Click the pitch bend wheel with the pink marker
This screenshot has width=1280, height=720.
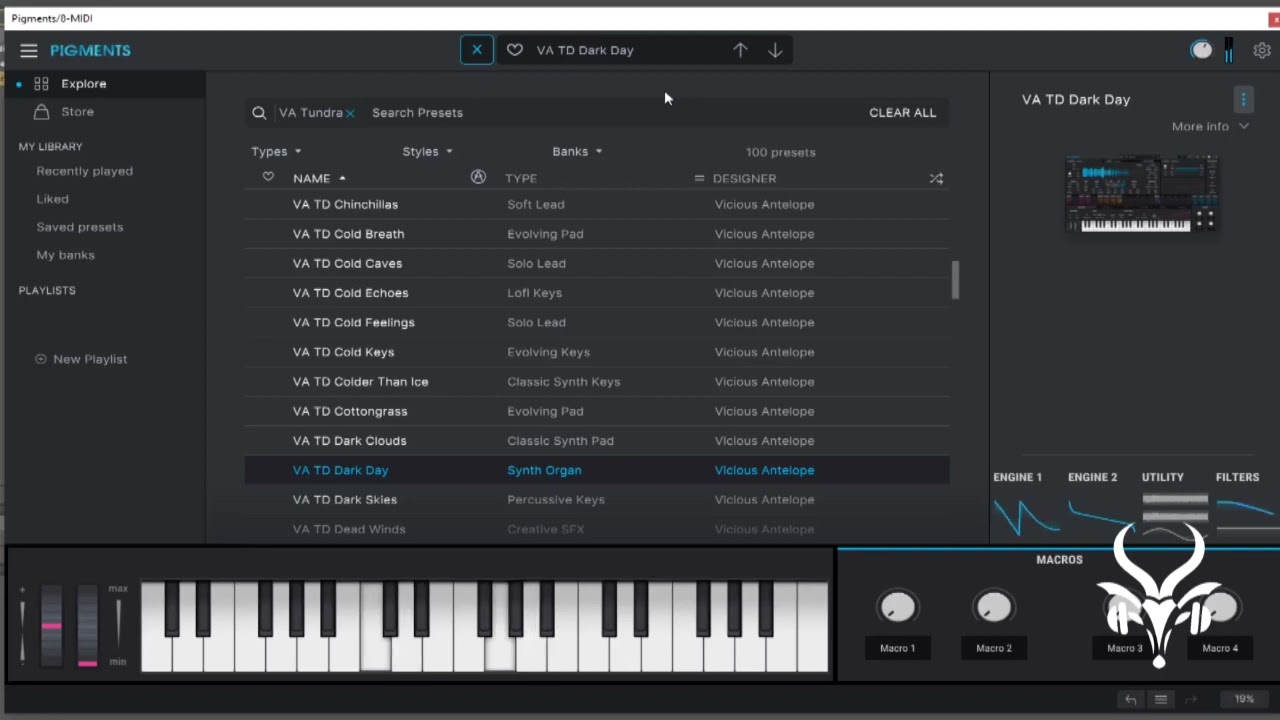click(x=51, y=625)
